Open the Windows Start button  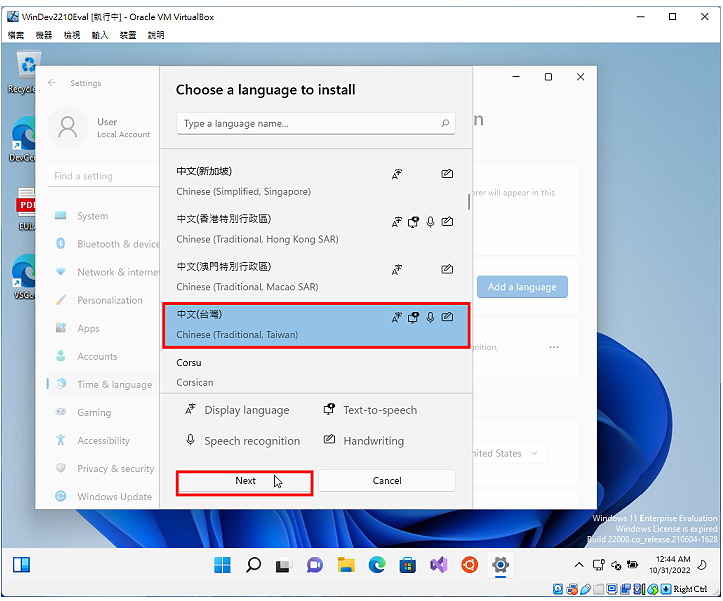222,565
